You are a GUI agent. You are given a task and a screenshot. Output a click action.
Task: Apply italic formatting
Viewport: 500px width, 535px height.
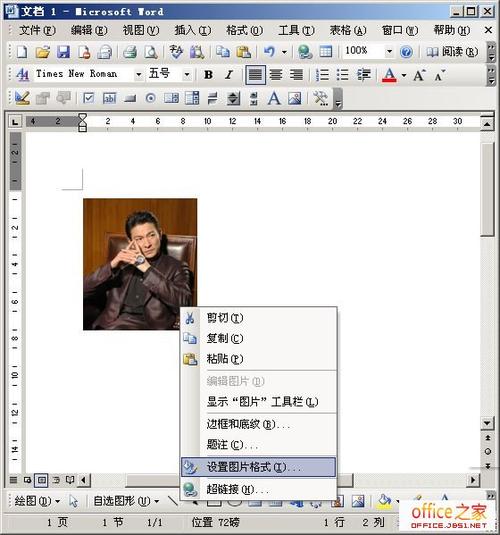(229, 74)
